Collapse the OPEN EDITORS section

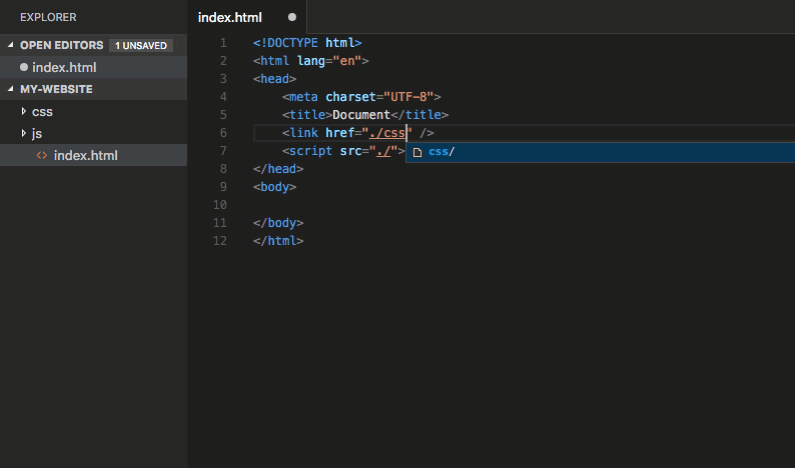[x=11, y=45]
